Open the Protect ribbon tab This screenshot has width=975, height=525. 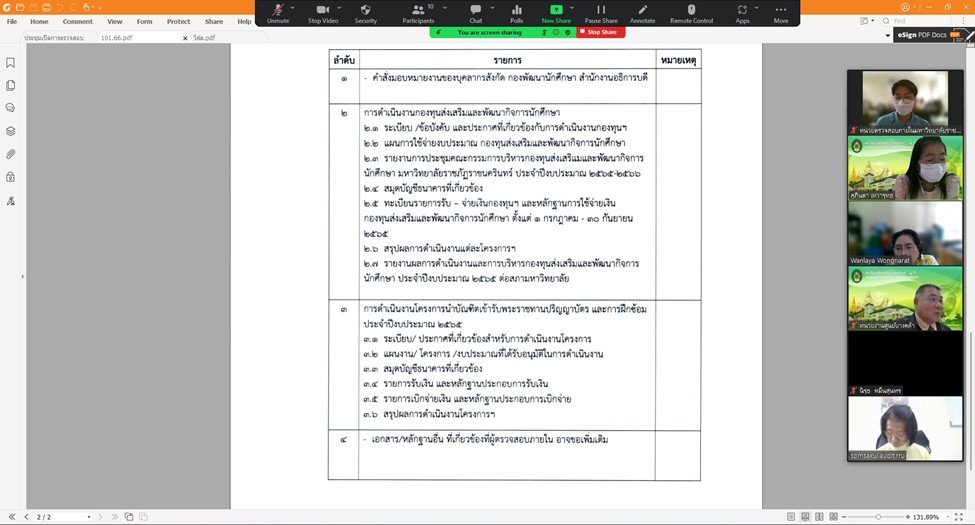pyautogui.click(x=178, y=21)
